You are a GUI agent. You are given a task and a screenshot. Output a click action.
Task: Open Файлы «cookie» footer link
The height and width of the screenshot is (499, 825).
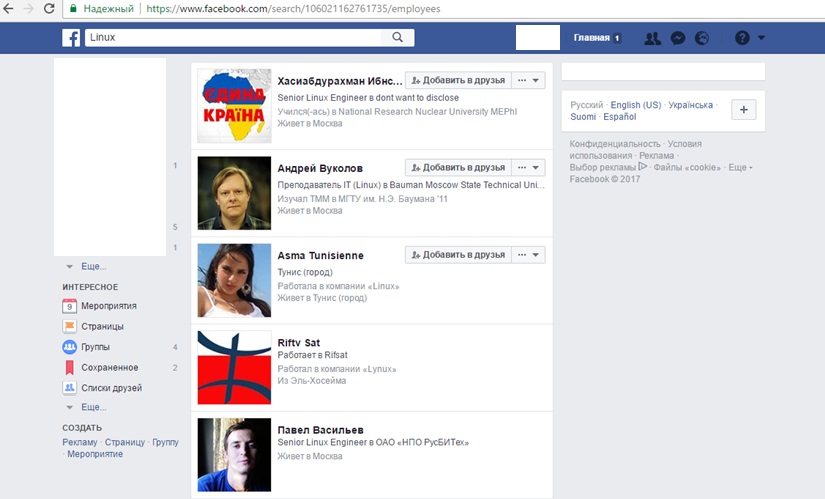(687, 167)
